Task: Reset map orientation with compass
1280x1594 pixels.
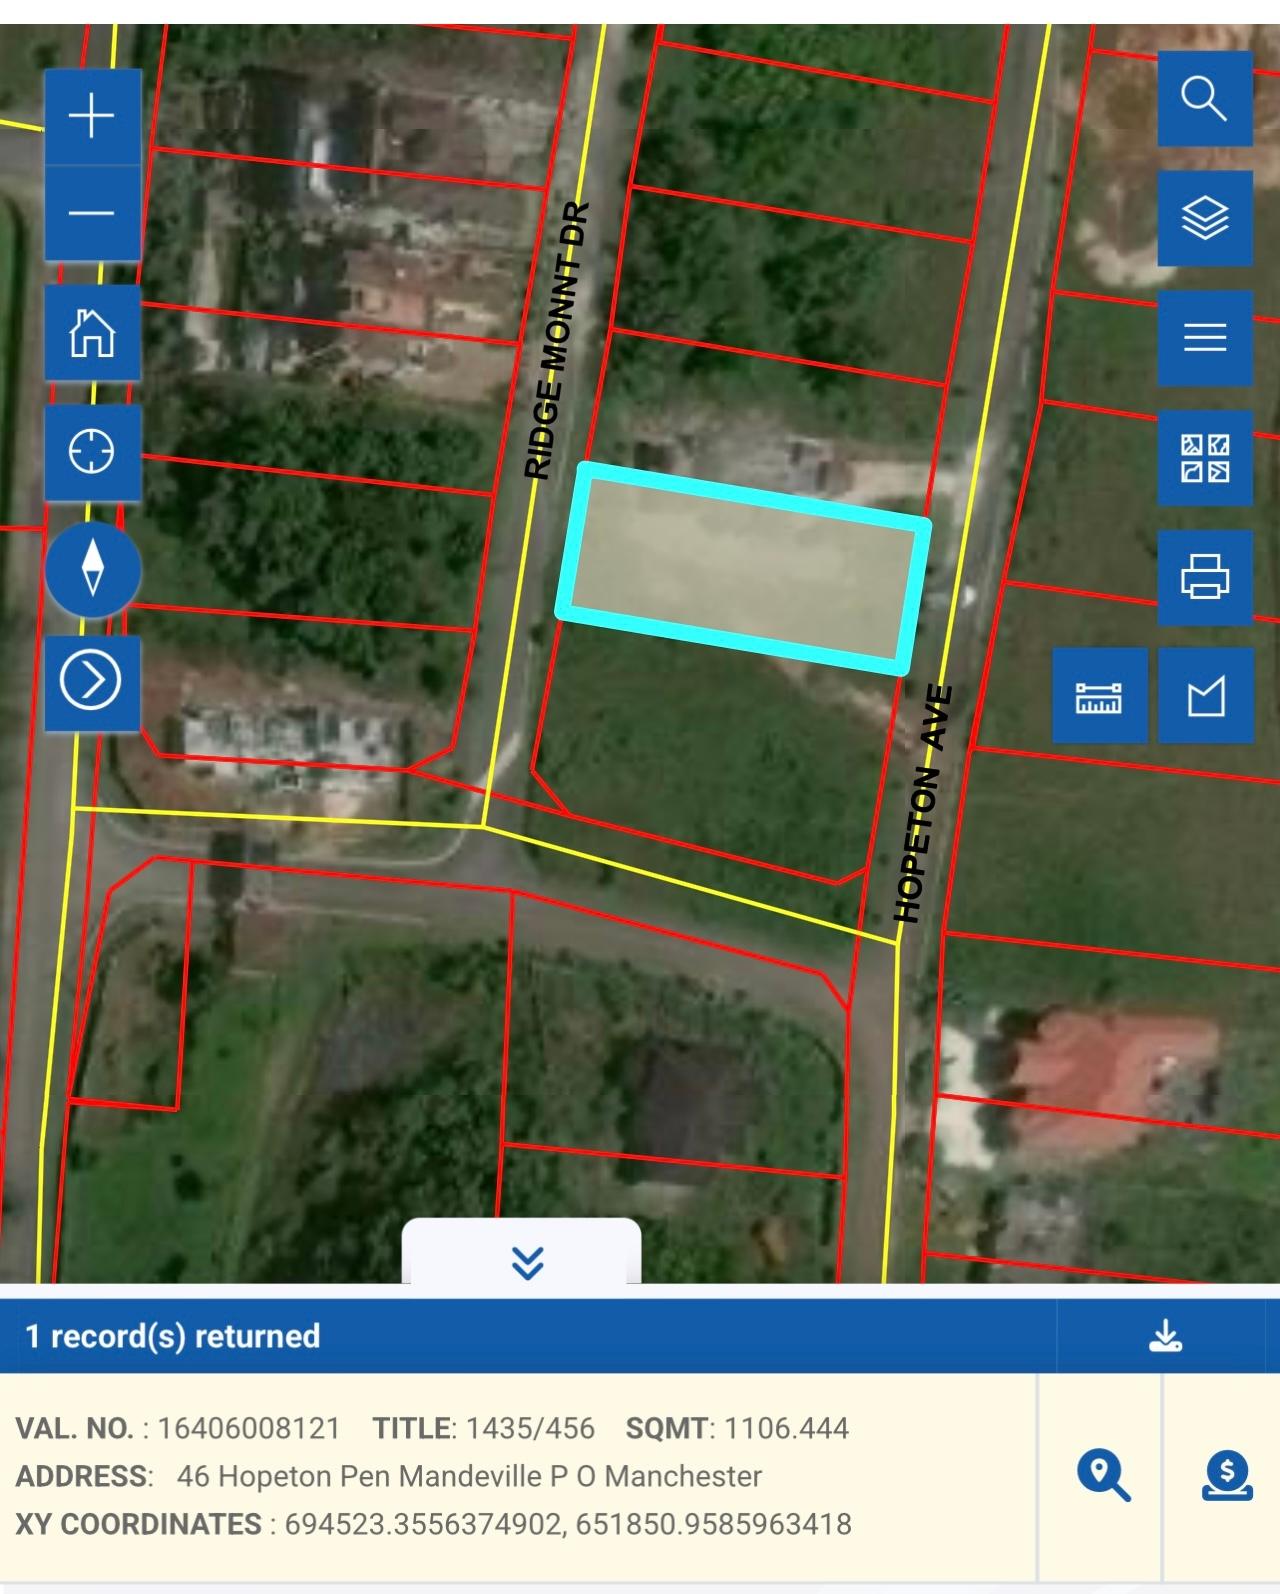Action: click(x=93, y=568)
